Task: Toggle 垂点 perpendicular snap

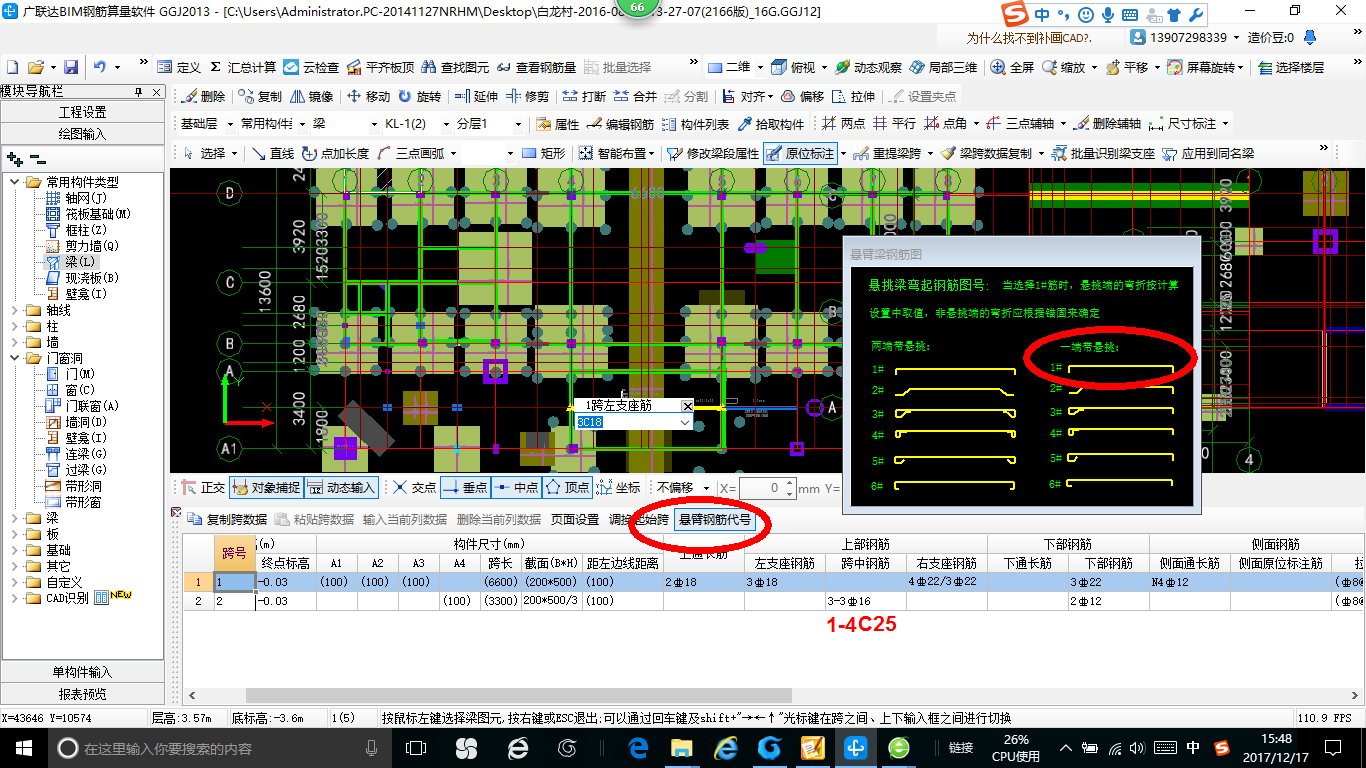Action: pyautogui.click(x=464, y=487)
